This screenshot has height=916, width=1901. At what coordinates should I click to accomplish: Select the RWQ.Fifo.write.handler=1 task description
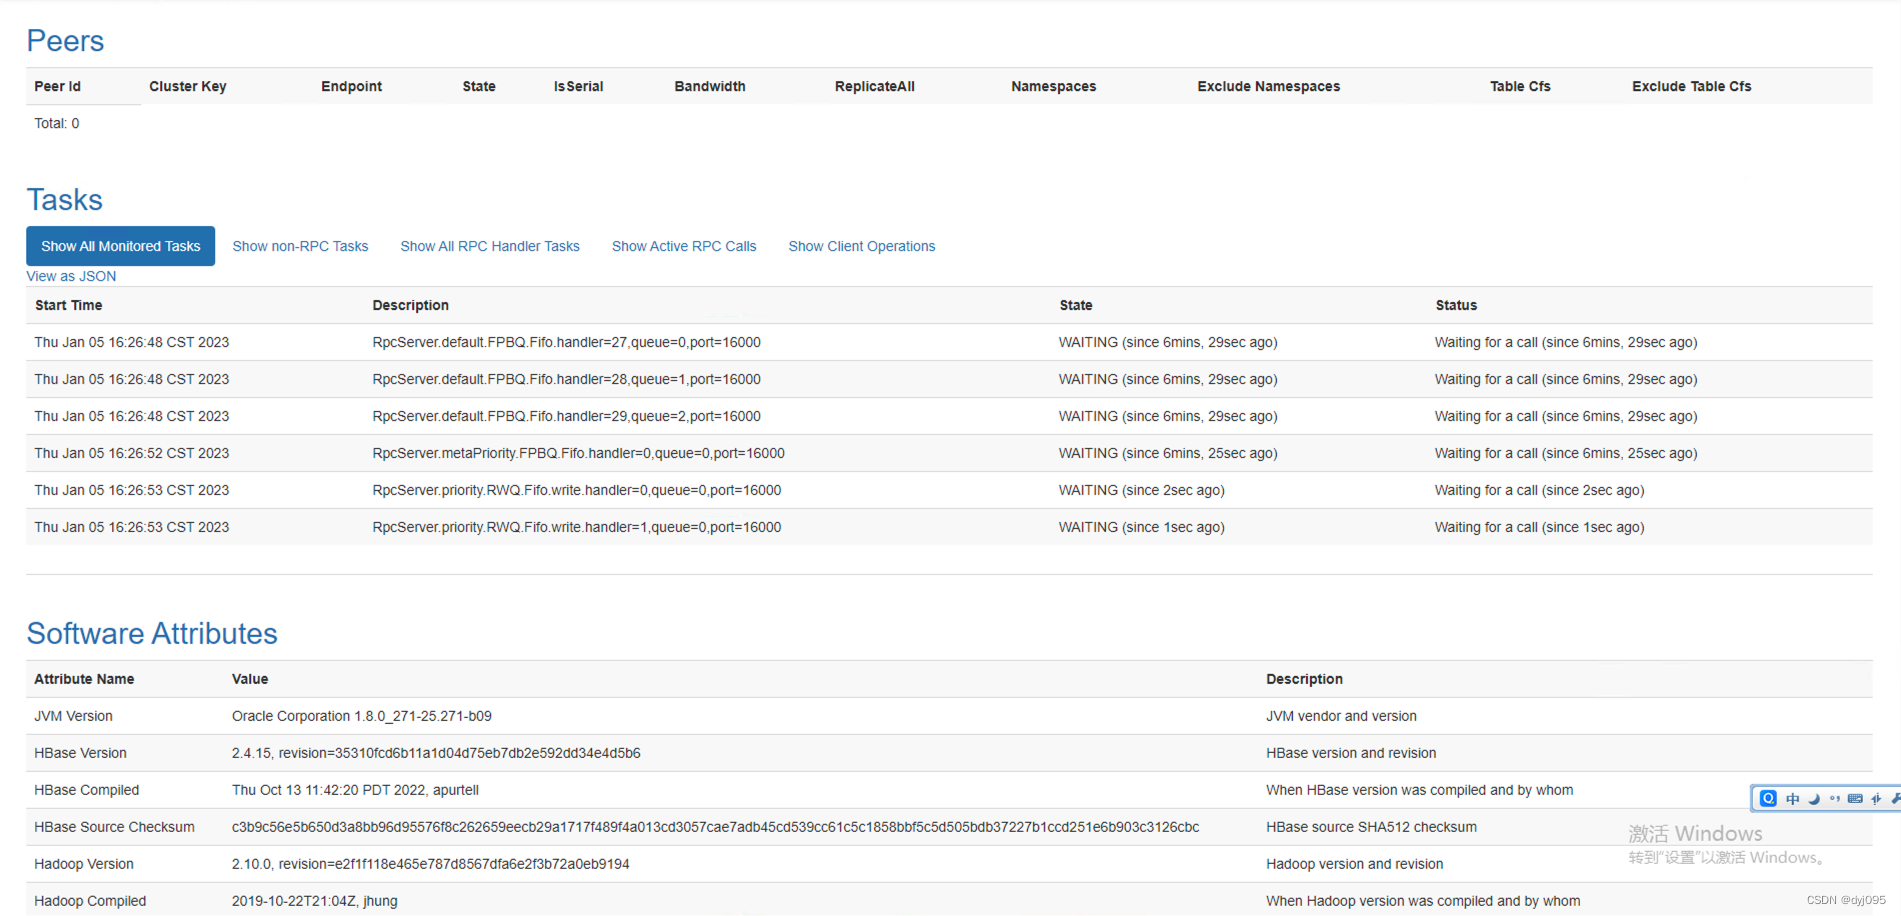click(x=576, y=527)
